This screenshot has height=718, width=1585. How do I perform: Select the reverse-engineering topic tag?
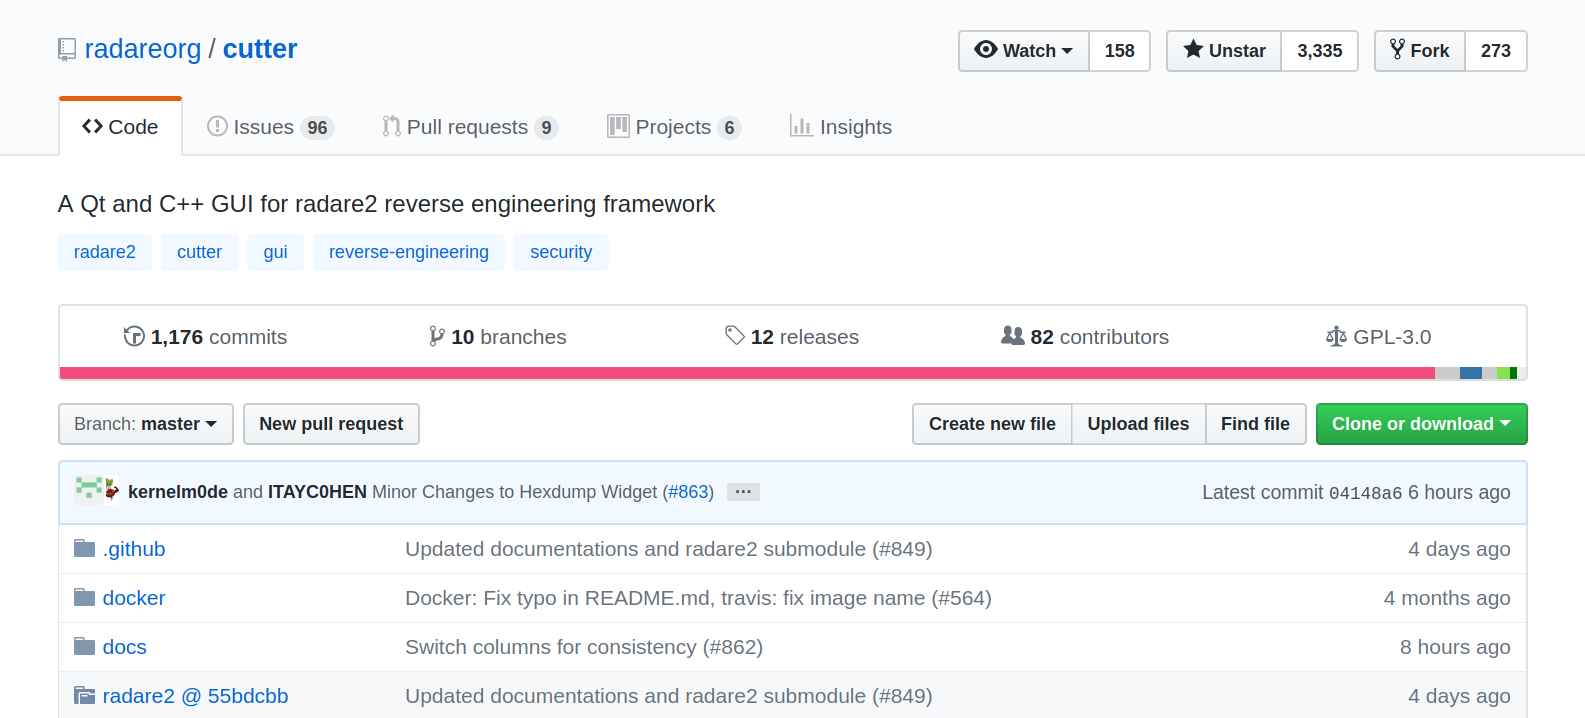[x=409, y=252]
